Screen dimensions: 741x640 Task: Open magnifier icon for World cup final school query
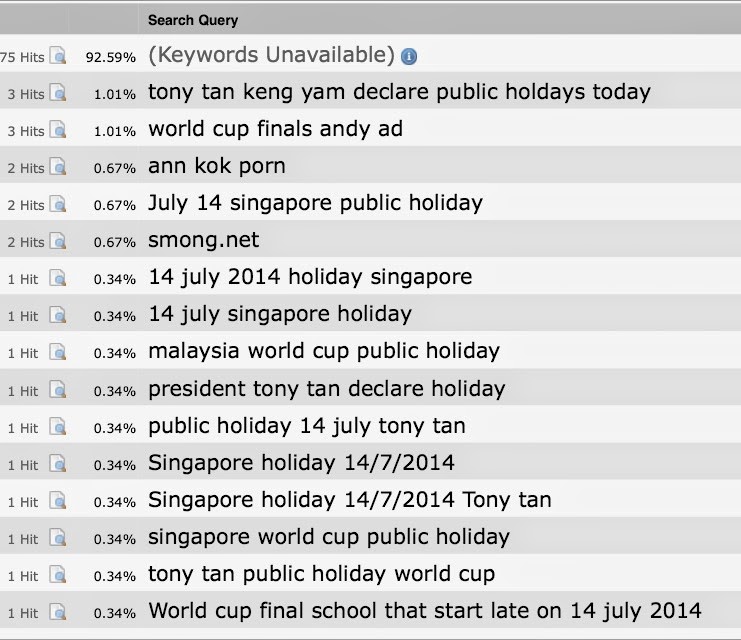[58, 611]
